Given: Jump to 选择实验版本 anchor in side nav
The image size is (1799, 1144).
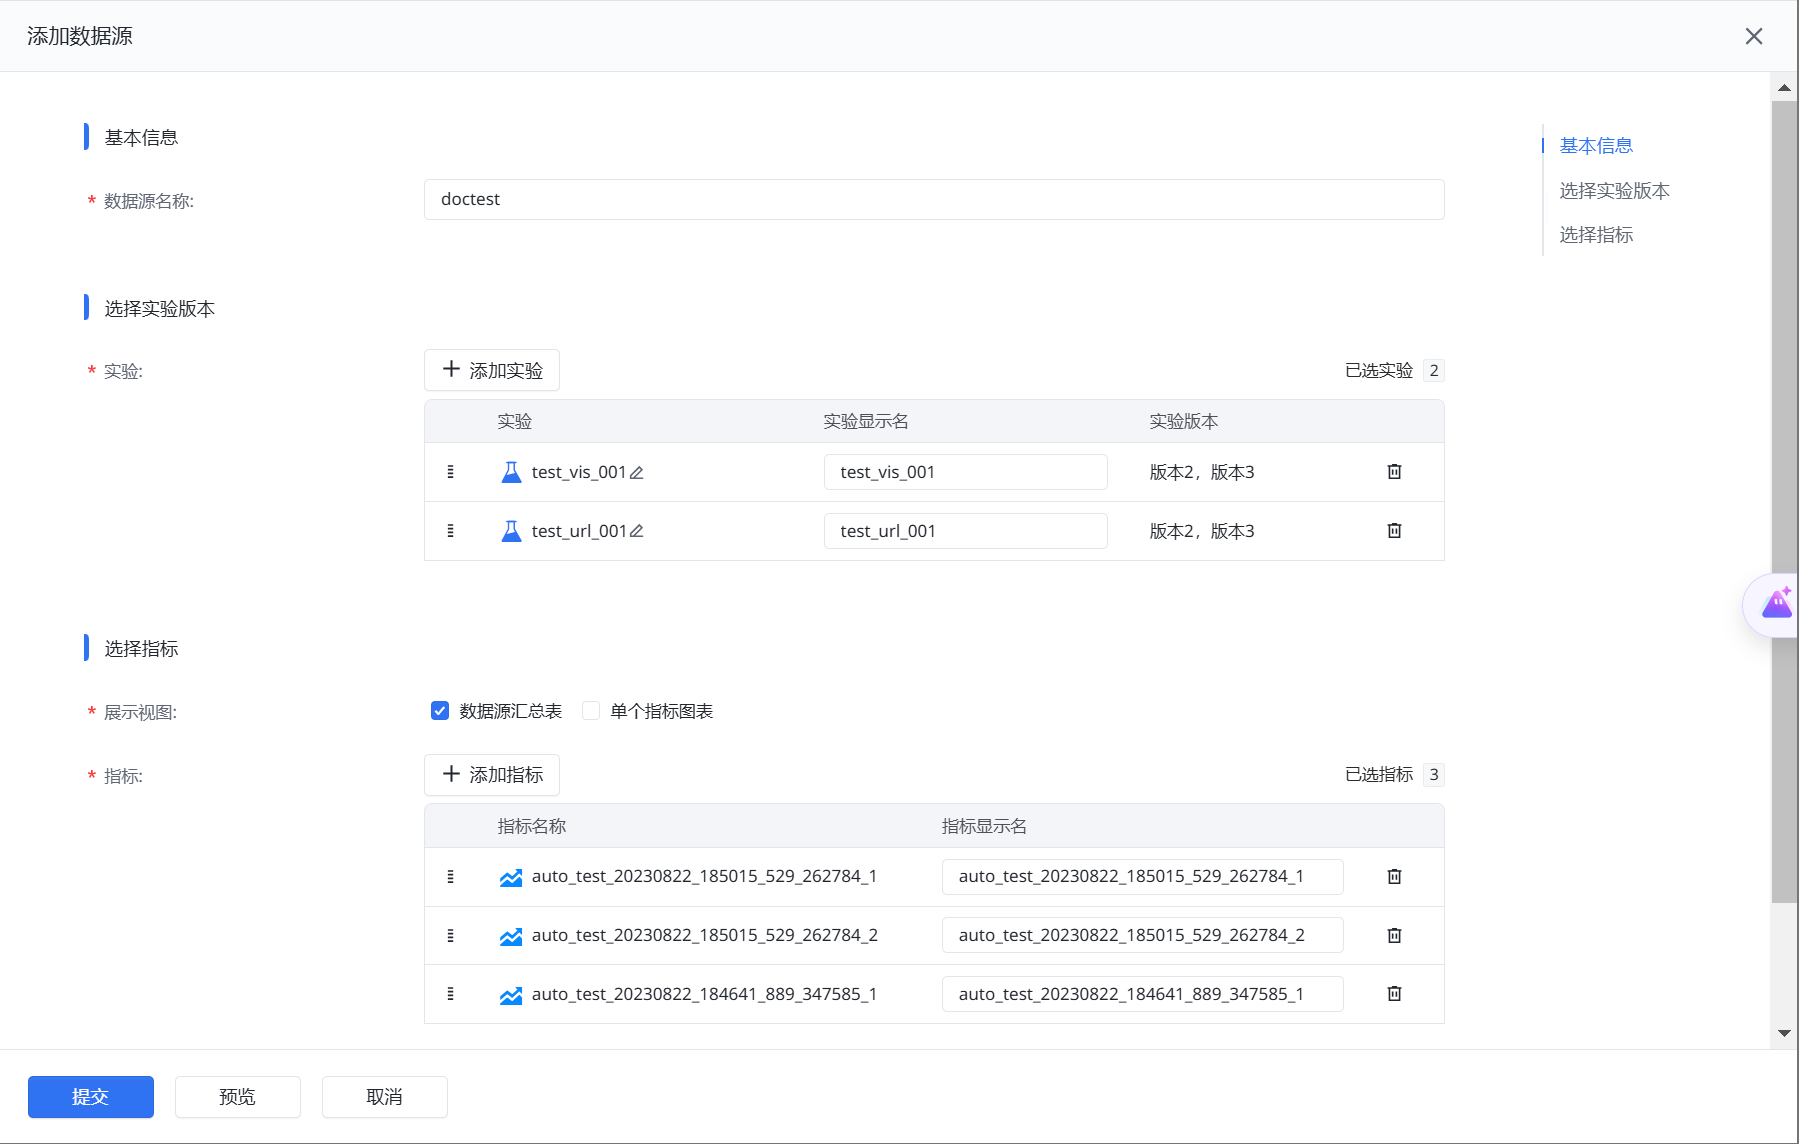Looking at the screenshot, I should 1615,191.
